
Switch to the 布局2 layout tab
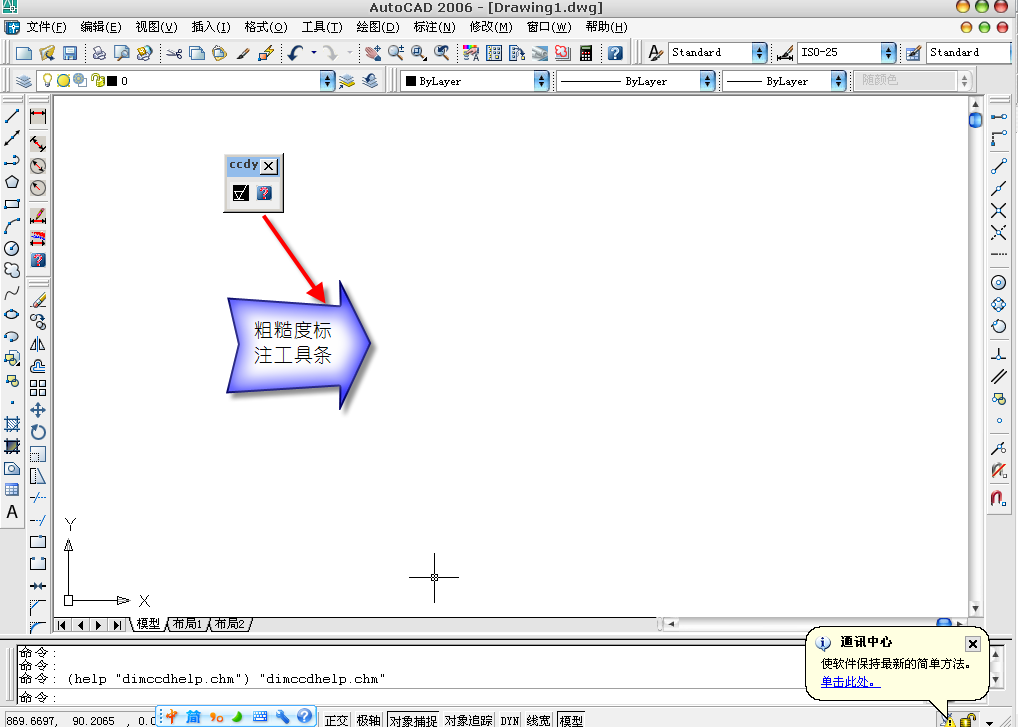229,624
